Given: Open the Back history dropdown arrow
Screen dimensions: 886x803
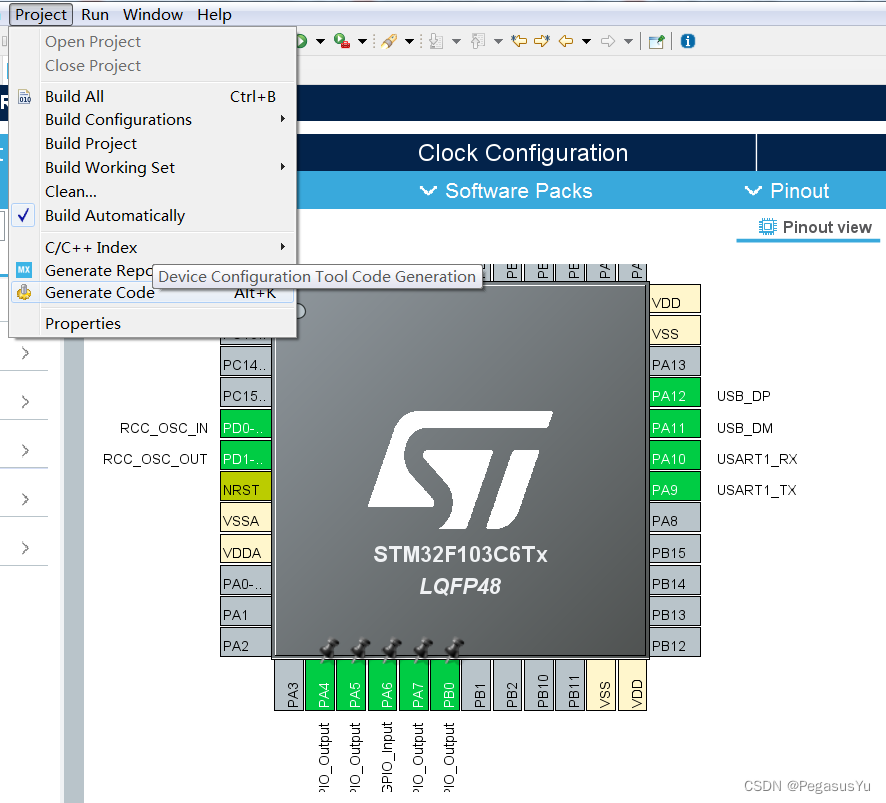Looking at the screenshot, I should (x=587, y=41).
